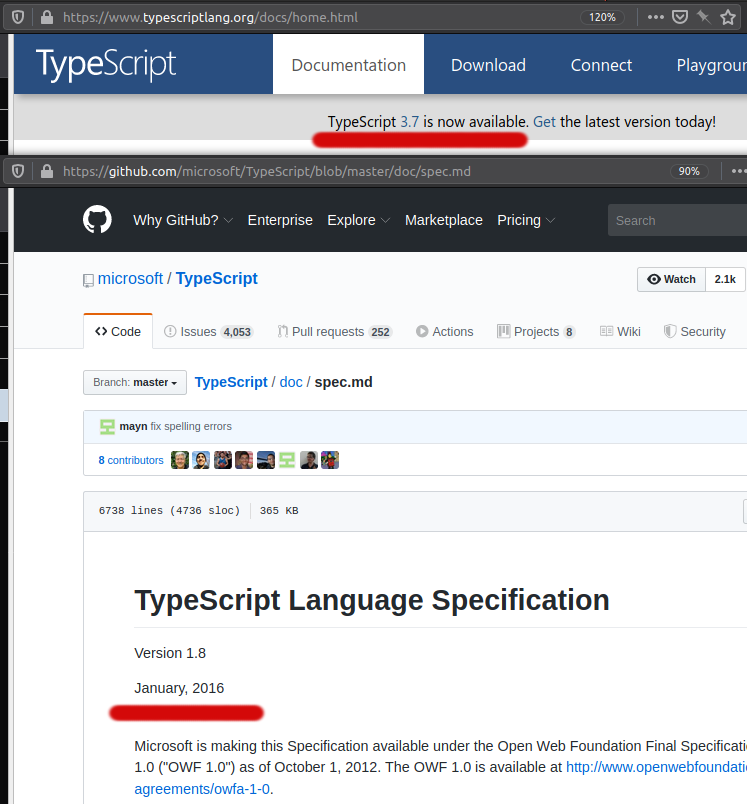
Task: Click the bookmark star in the TypeScript address bar
Action: (728, 16)
